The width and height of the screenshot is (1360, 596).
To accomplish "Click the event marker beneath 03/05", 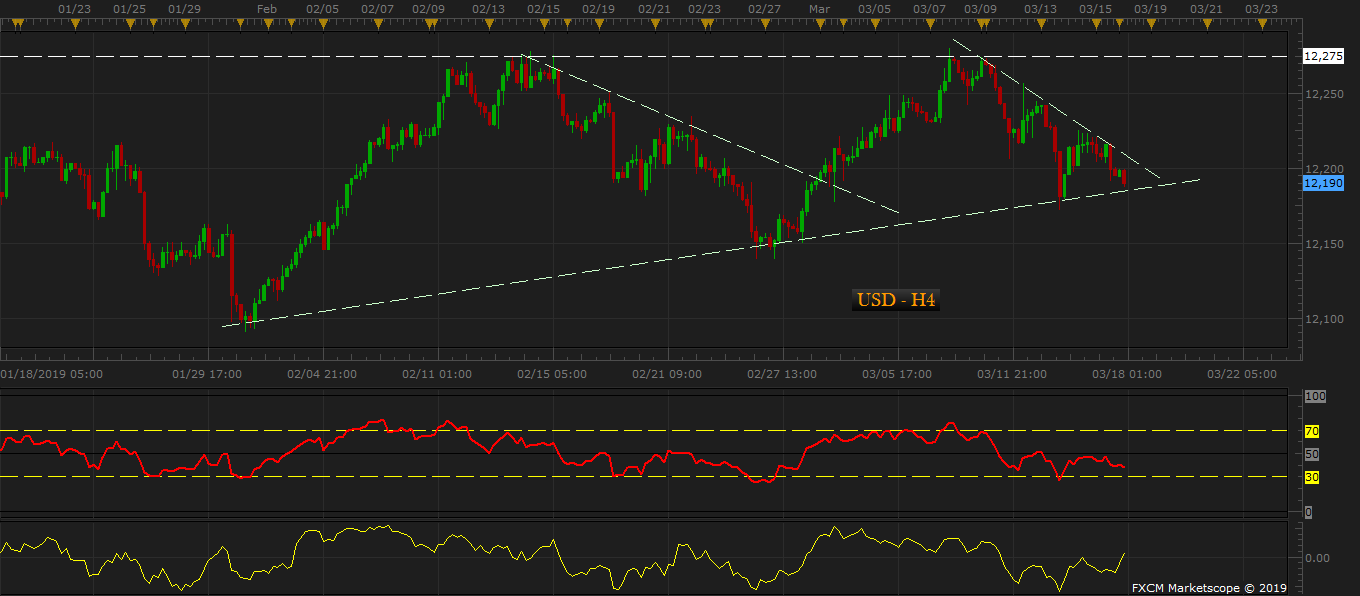I will [874, 26].
